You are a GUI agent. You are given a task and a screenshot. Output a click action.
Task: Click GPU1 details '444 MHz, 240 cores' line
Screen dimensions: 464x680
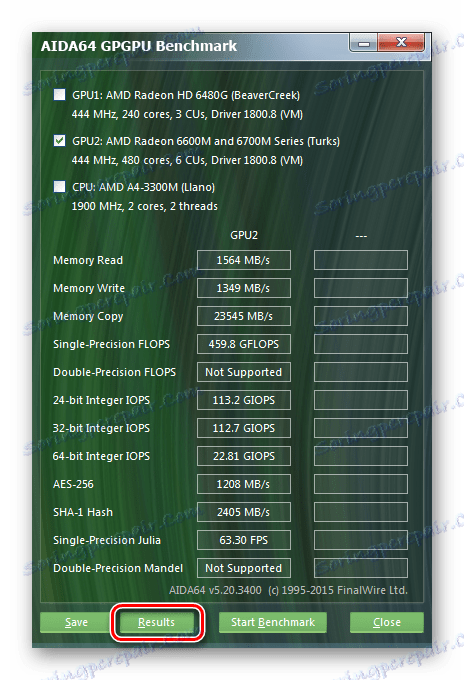187,114
